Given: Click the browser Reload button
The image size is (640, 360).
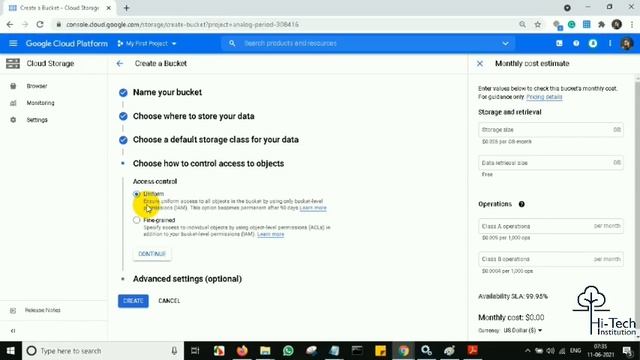Looking at the screenshot, I should [40, 24].
